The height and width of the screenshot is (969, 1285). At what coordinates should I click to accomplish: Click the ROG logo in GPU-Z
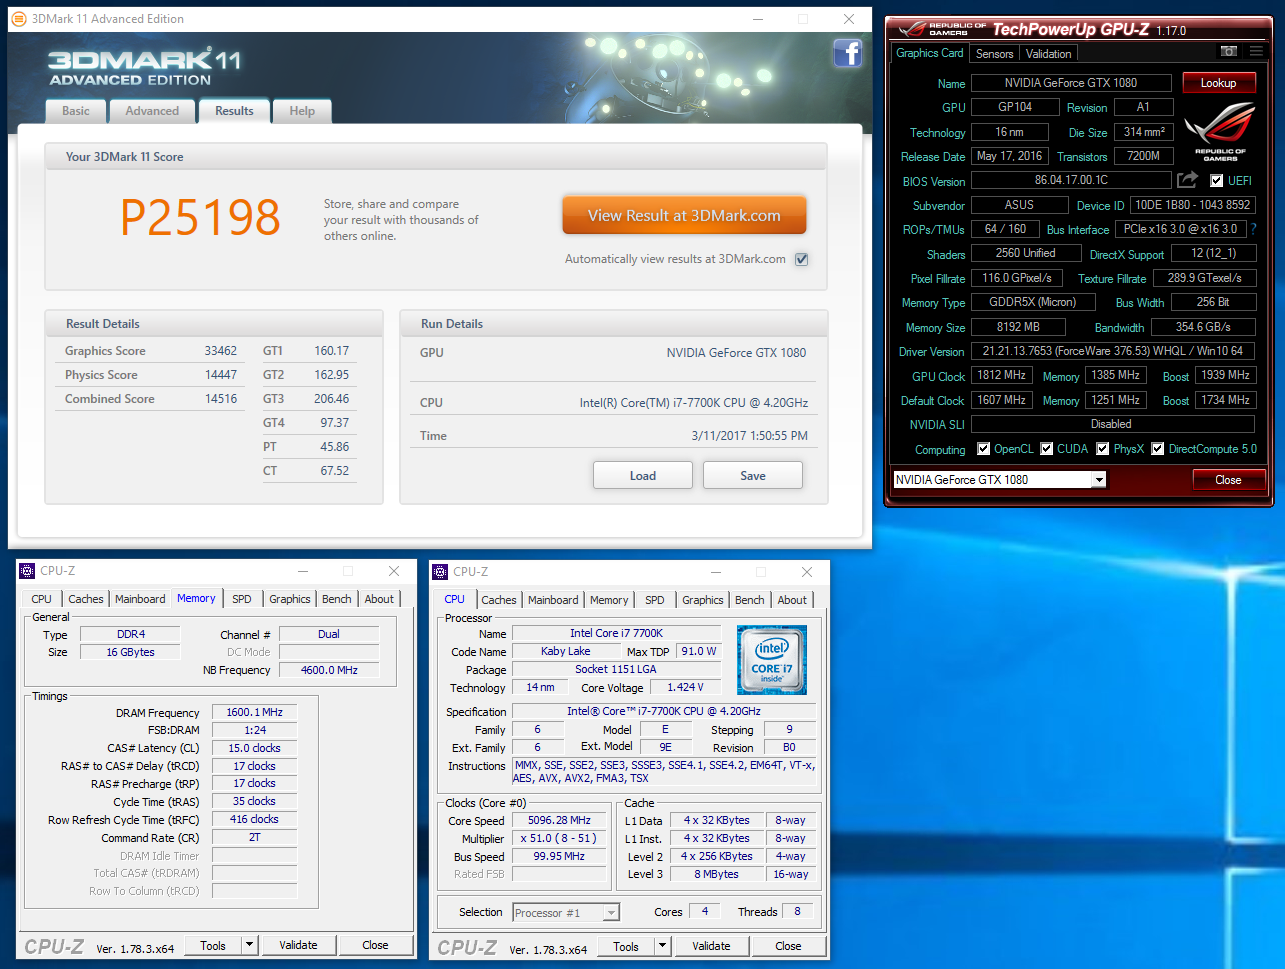[x=1220, y=131]
